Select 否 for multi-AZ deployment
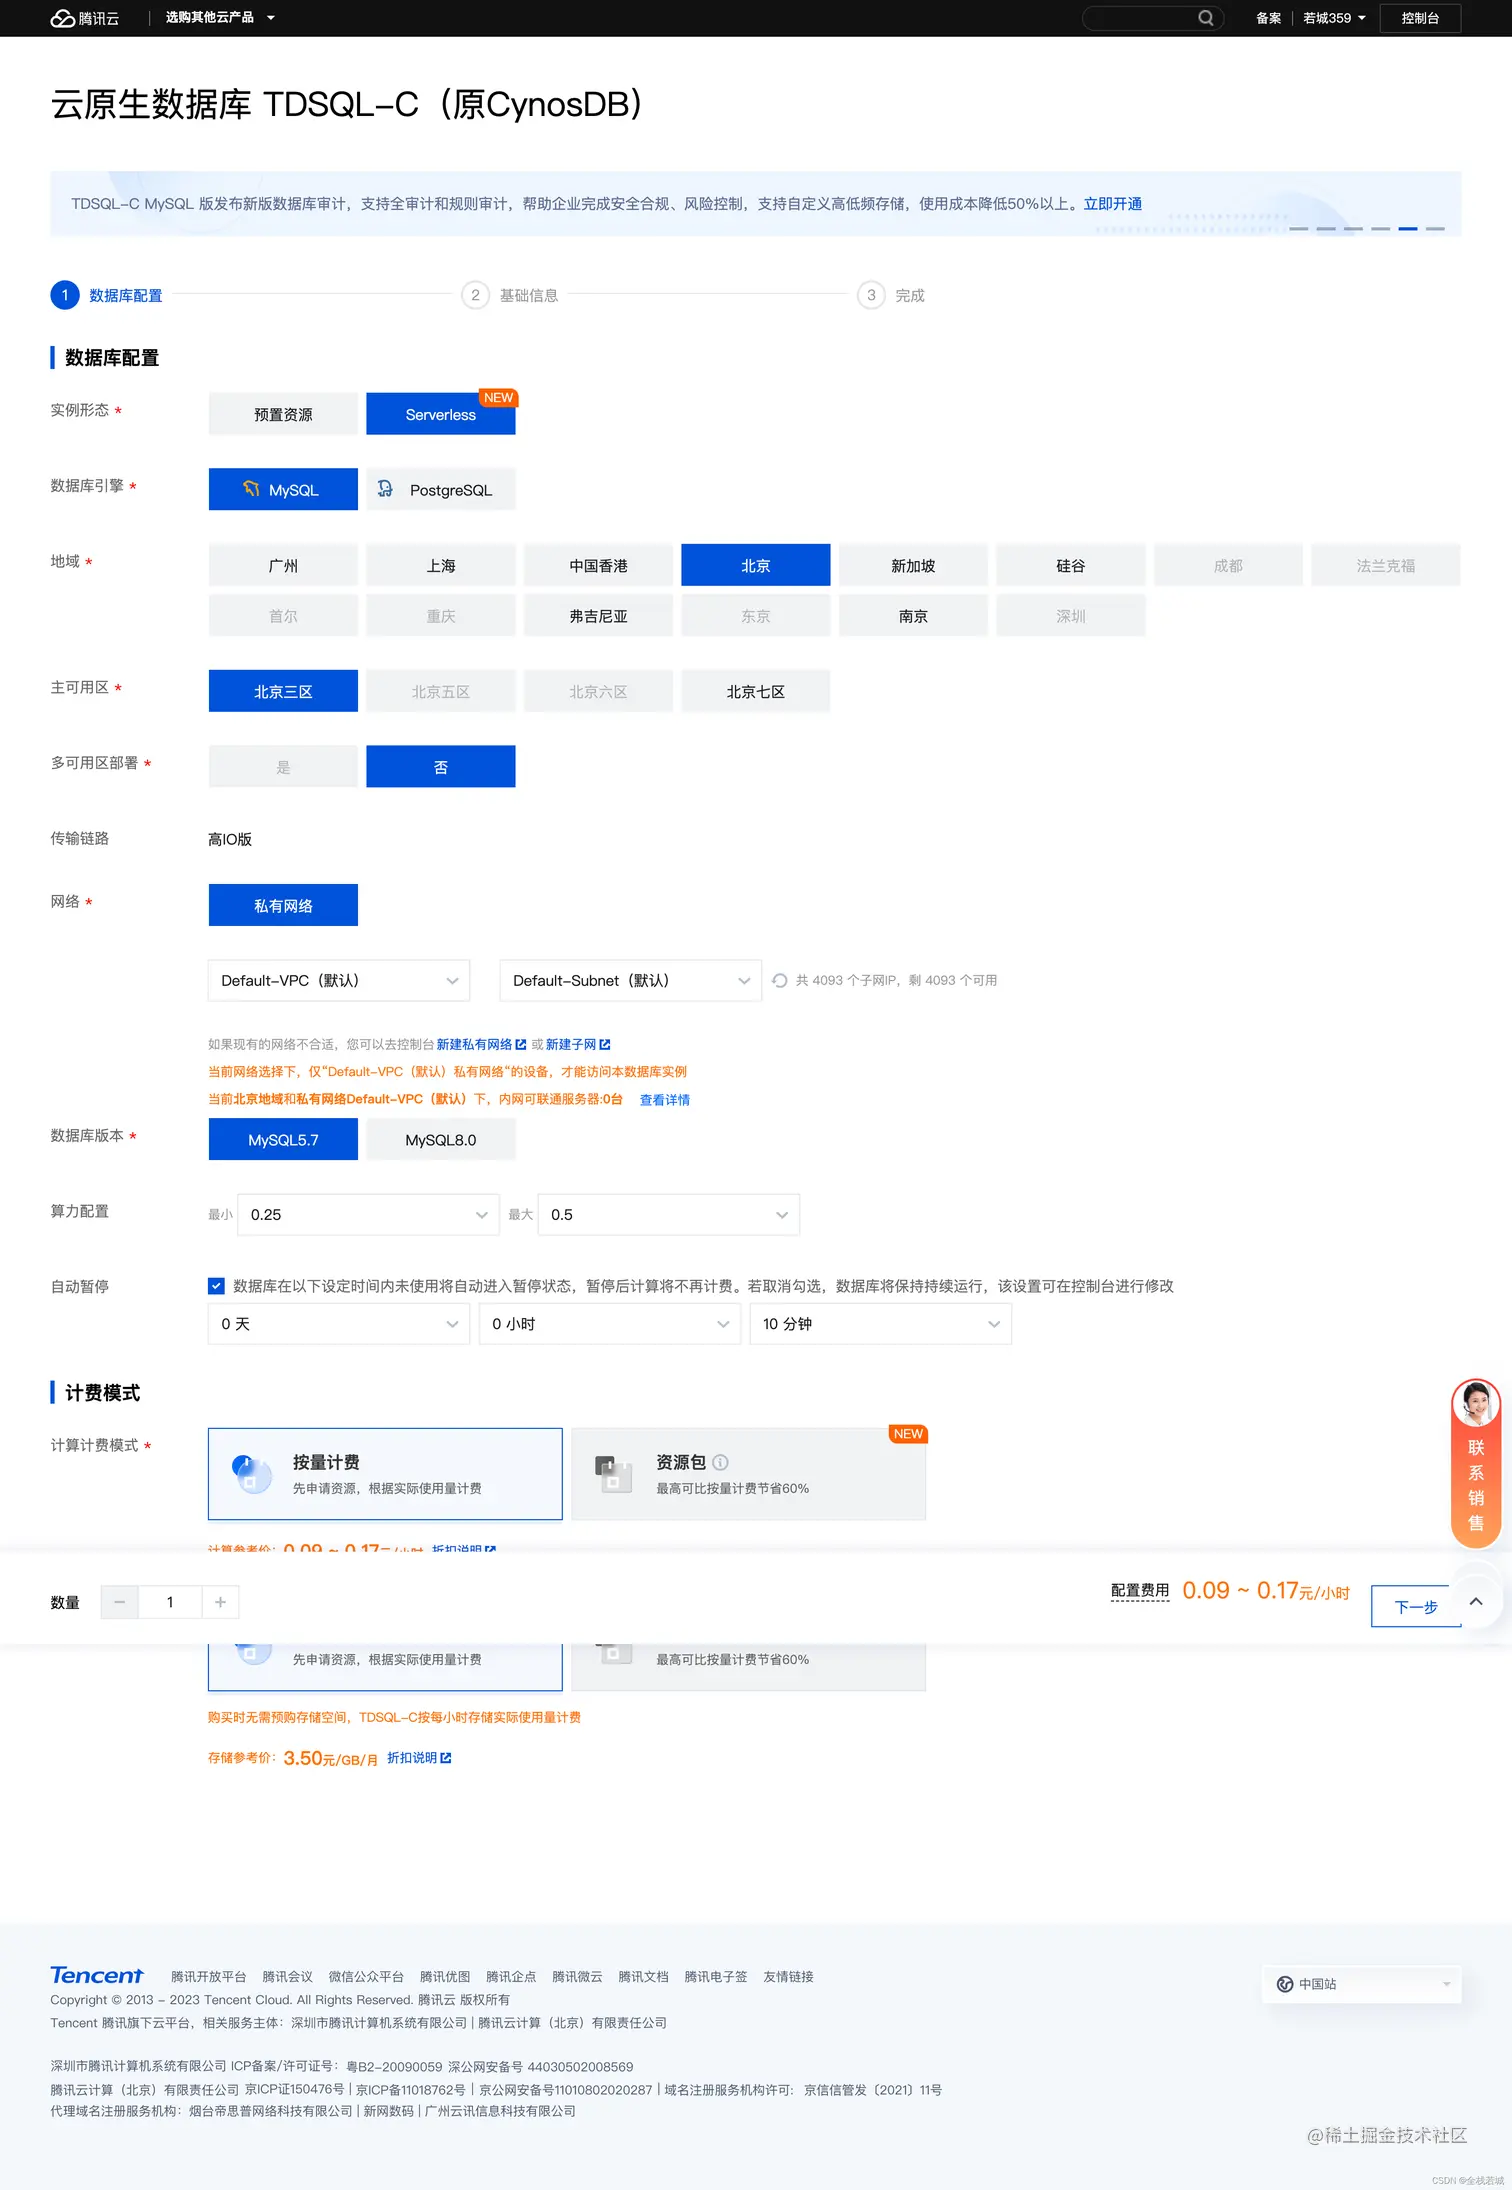 point(440,767)
